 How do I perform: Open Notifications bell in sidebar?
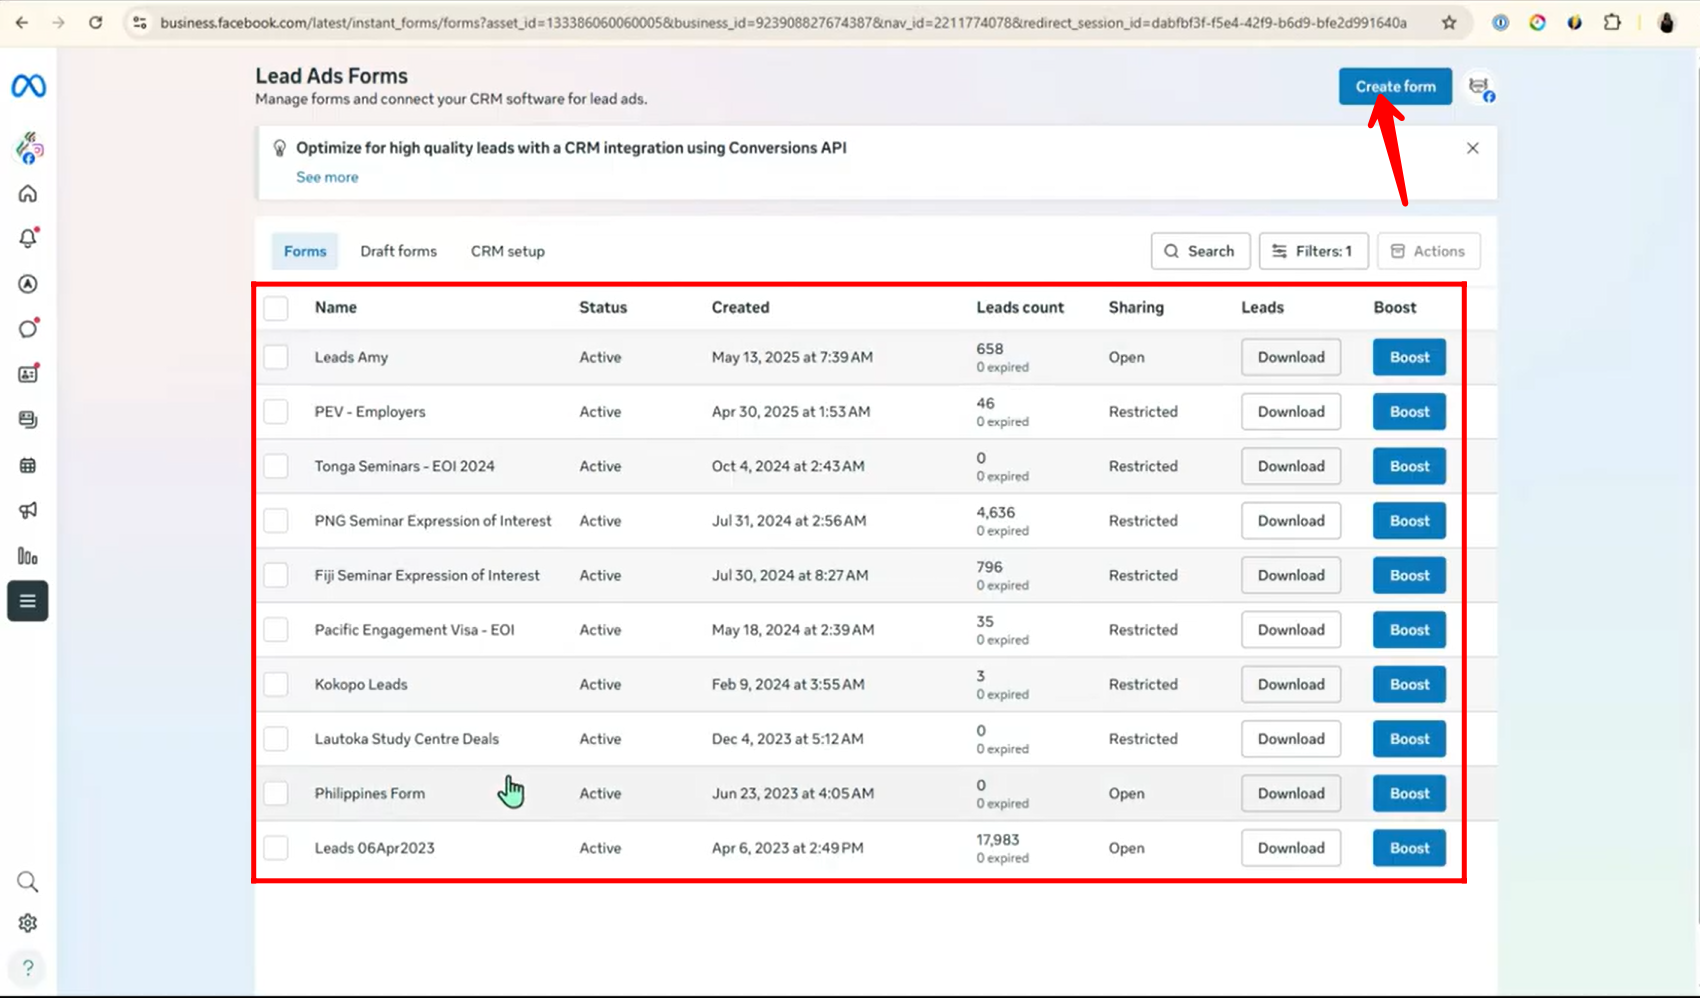pyautogui.click(x=28, y=238)
